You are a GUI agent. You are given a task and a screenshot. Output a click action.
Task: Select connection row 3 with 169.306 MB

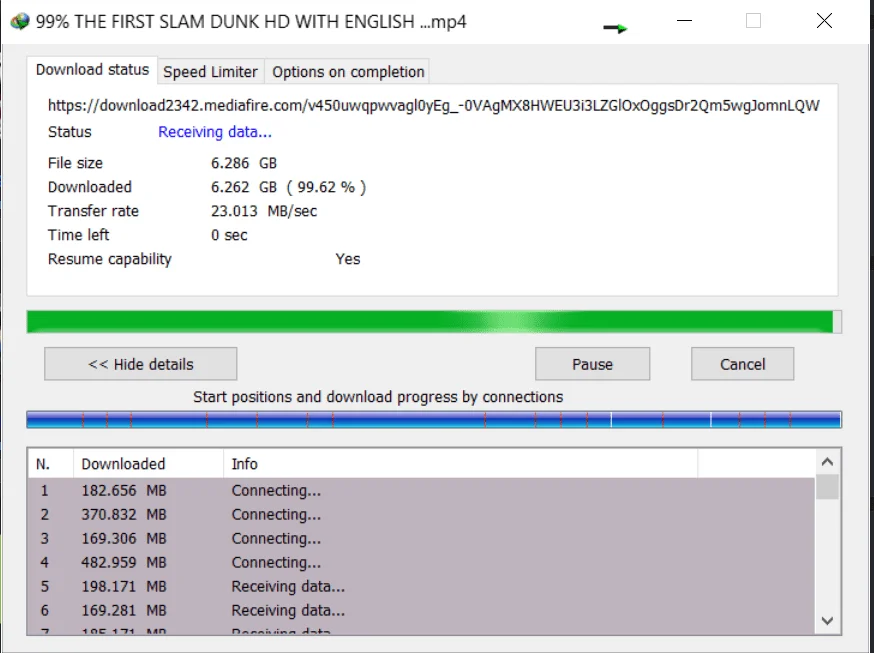point(421,538)
